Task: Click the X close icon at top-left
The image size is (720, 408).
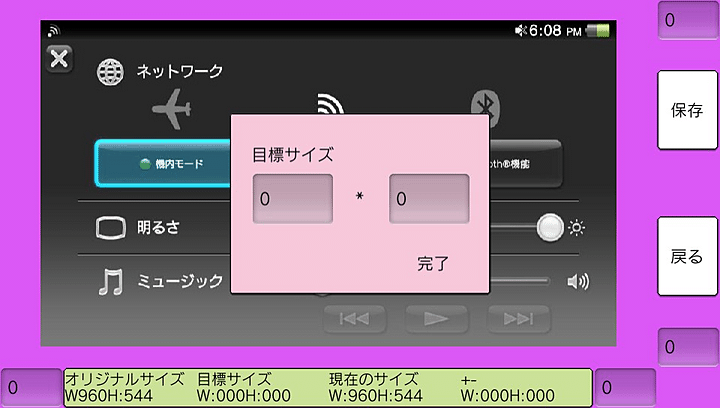Action: 60,58
